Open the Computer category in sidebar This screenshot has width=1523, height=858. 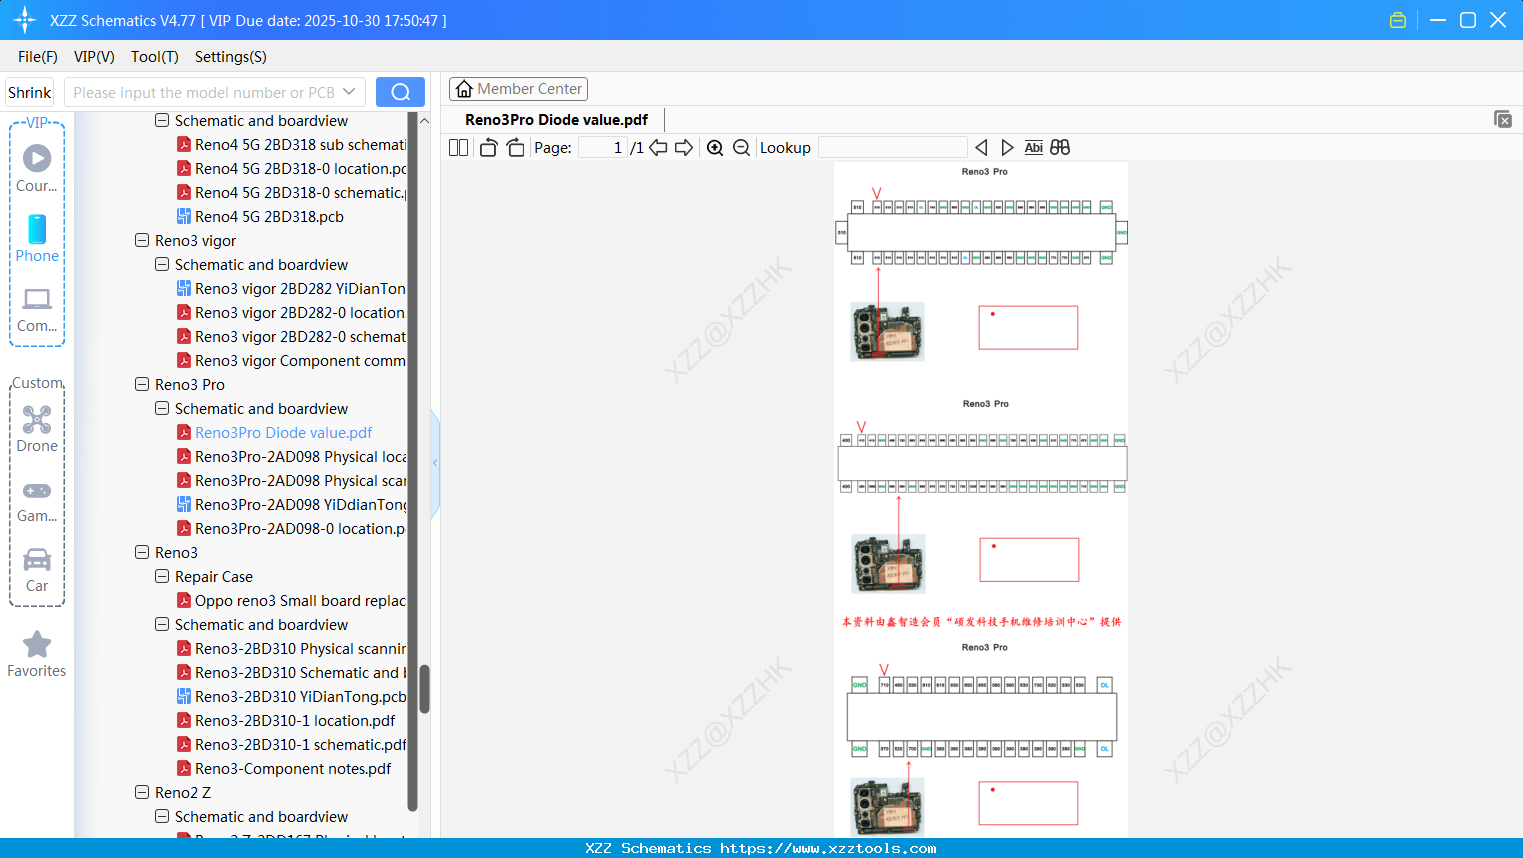click(x=37, y=310)
